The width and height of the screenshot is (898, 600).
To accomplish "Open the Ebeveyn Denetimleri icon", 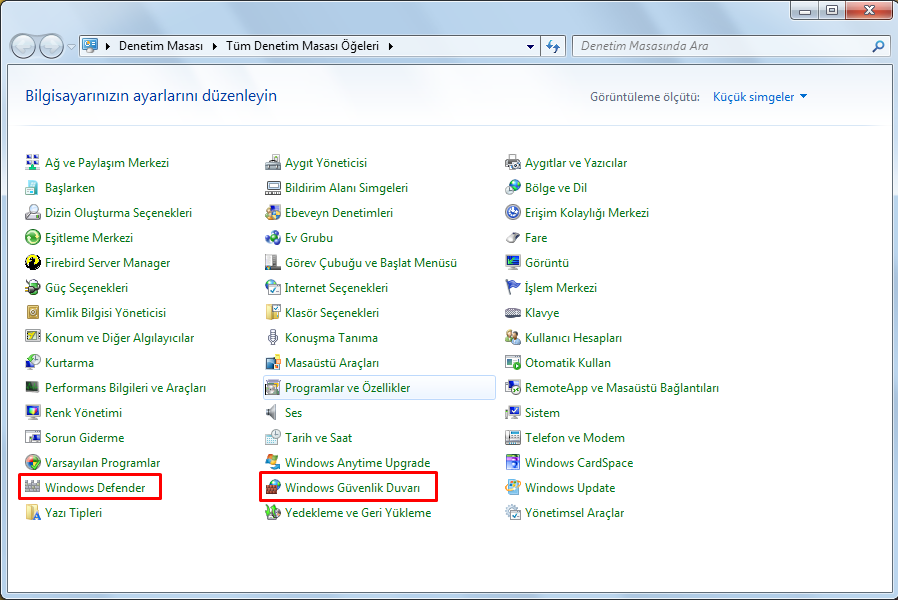I will [x=273, y=212].
